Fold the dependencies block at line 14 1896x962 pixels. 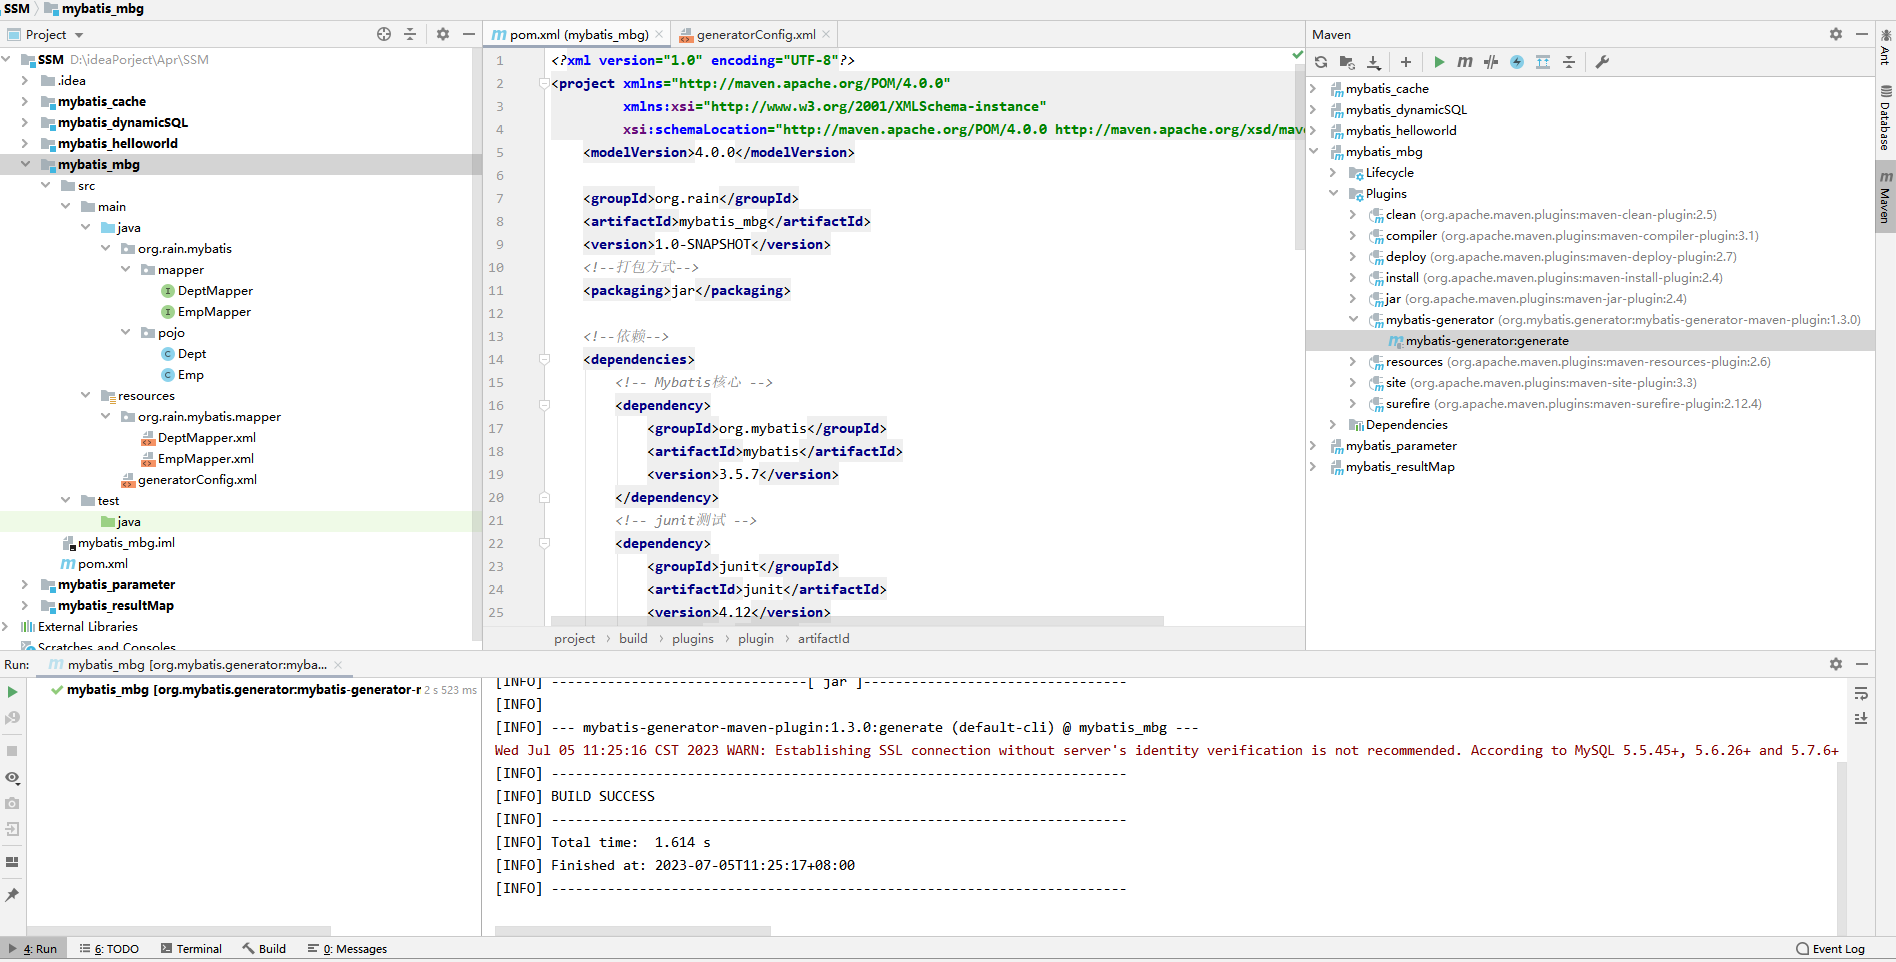pos(545,359)
